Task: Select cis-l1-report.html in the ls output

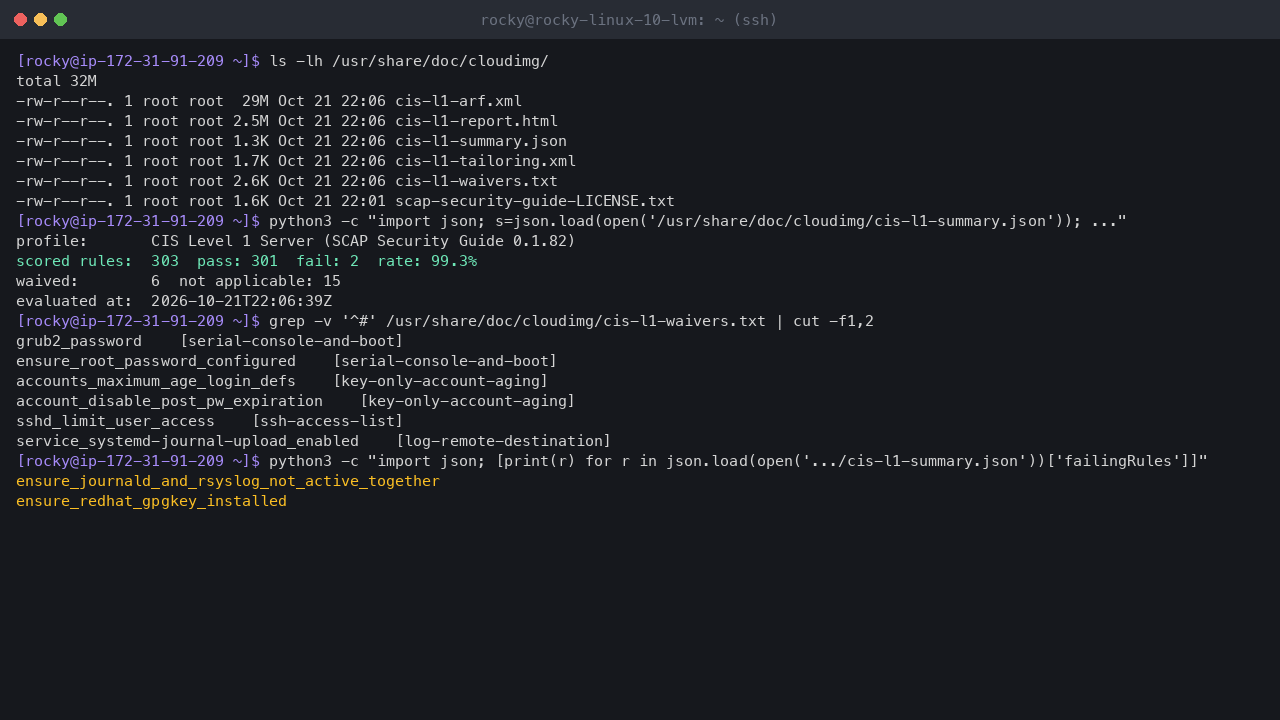Action: pos(476,121)
